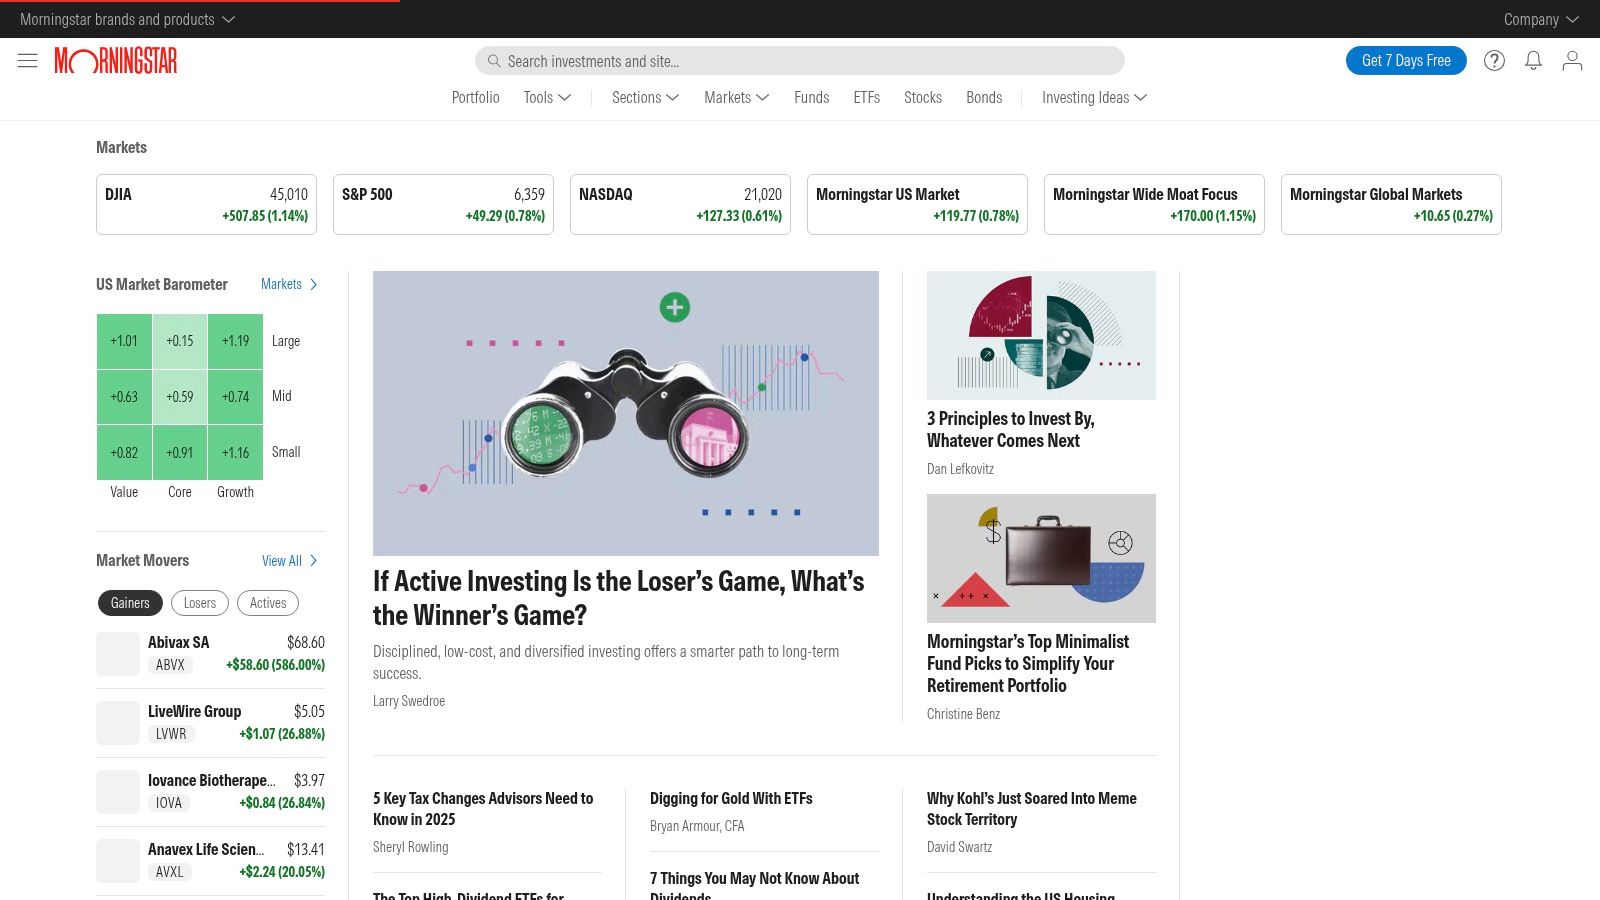1600x900 pixels.
Task: Click Large Core +0.15 barometer cell
Action: tap(180, 341)
